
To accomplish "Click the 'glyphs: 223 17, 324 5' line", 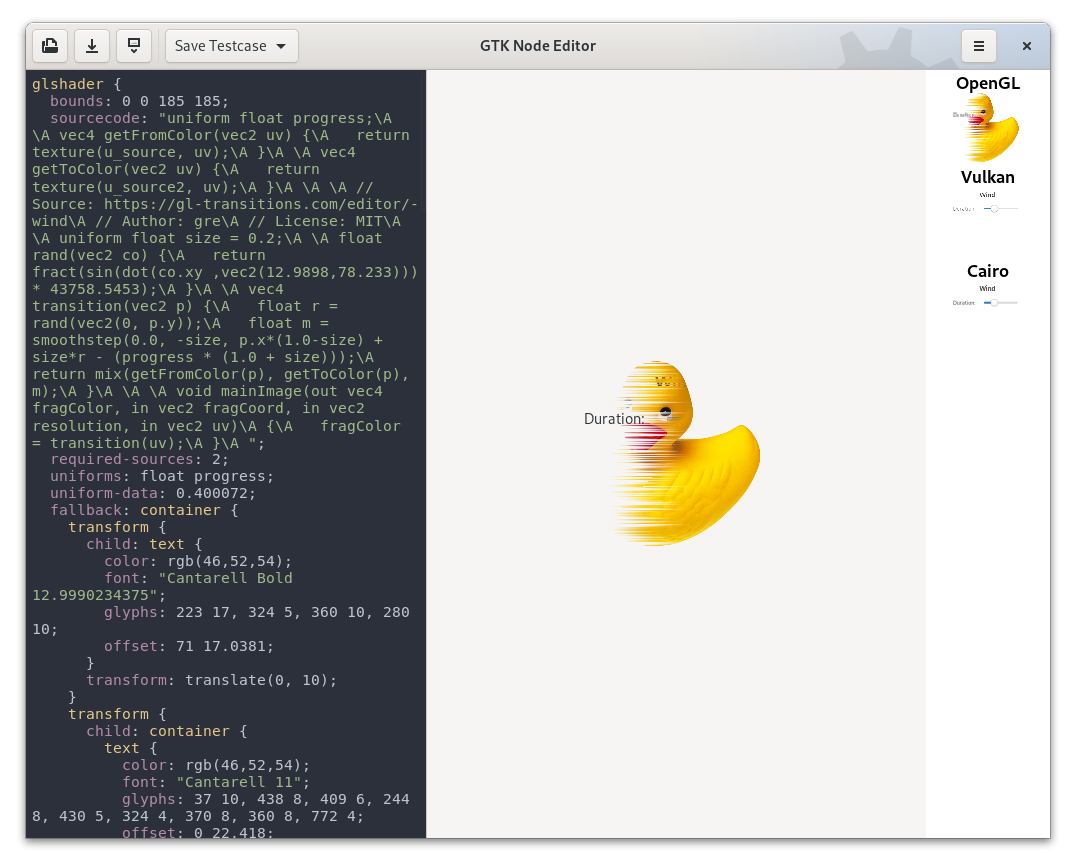I will [x=257, y=612].
